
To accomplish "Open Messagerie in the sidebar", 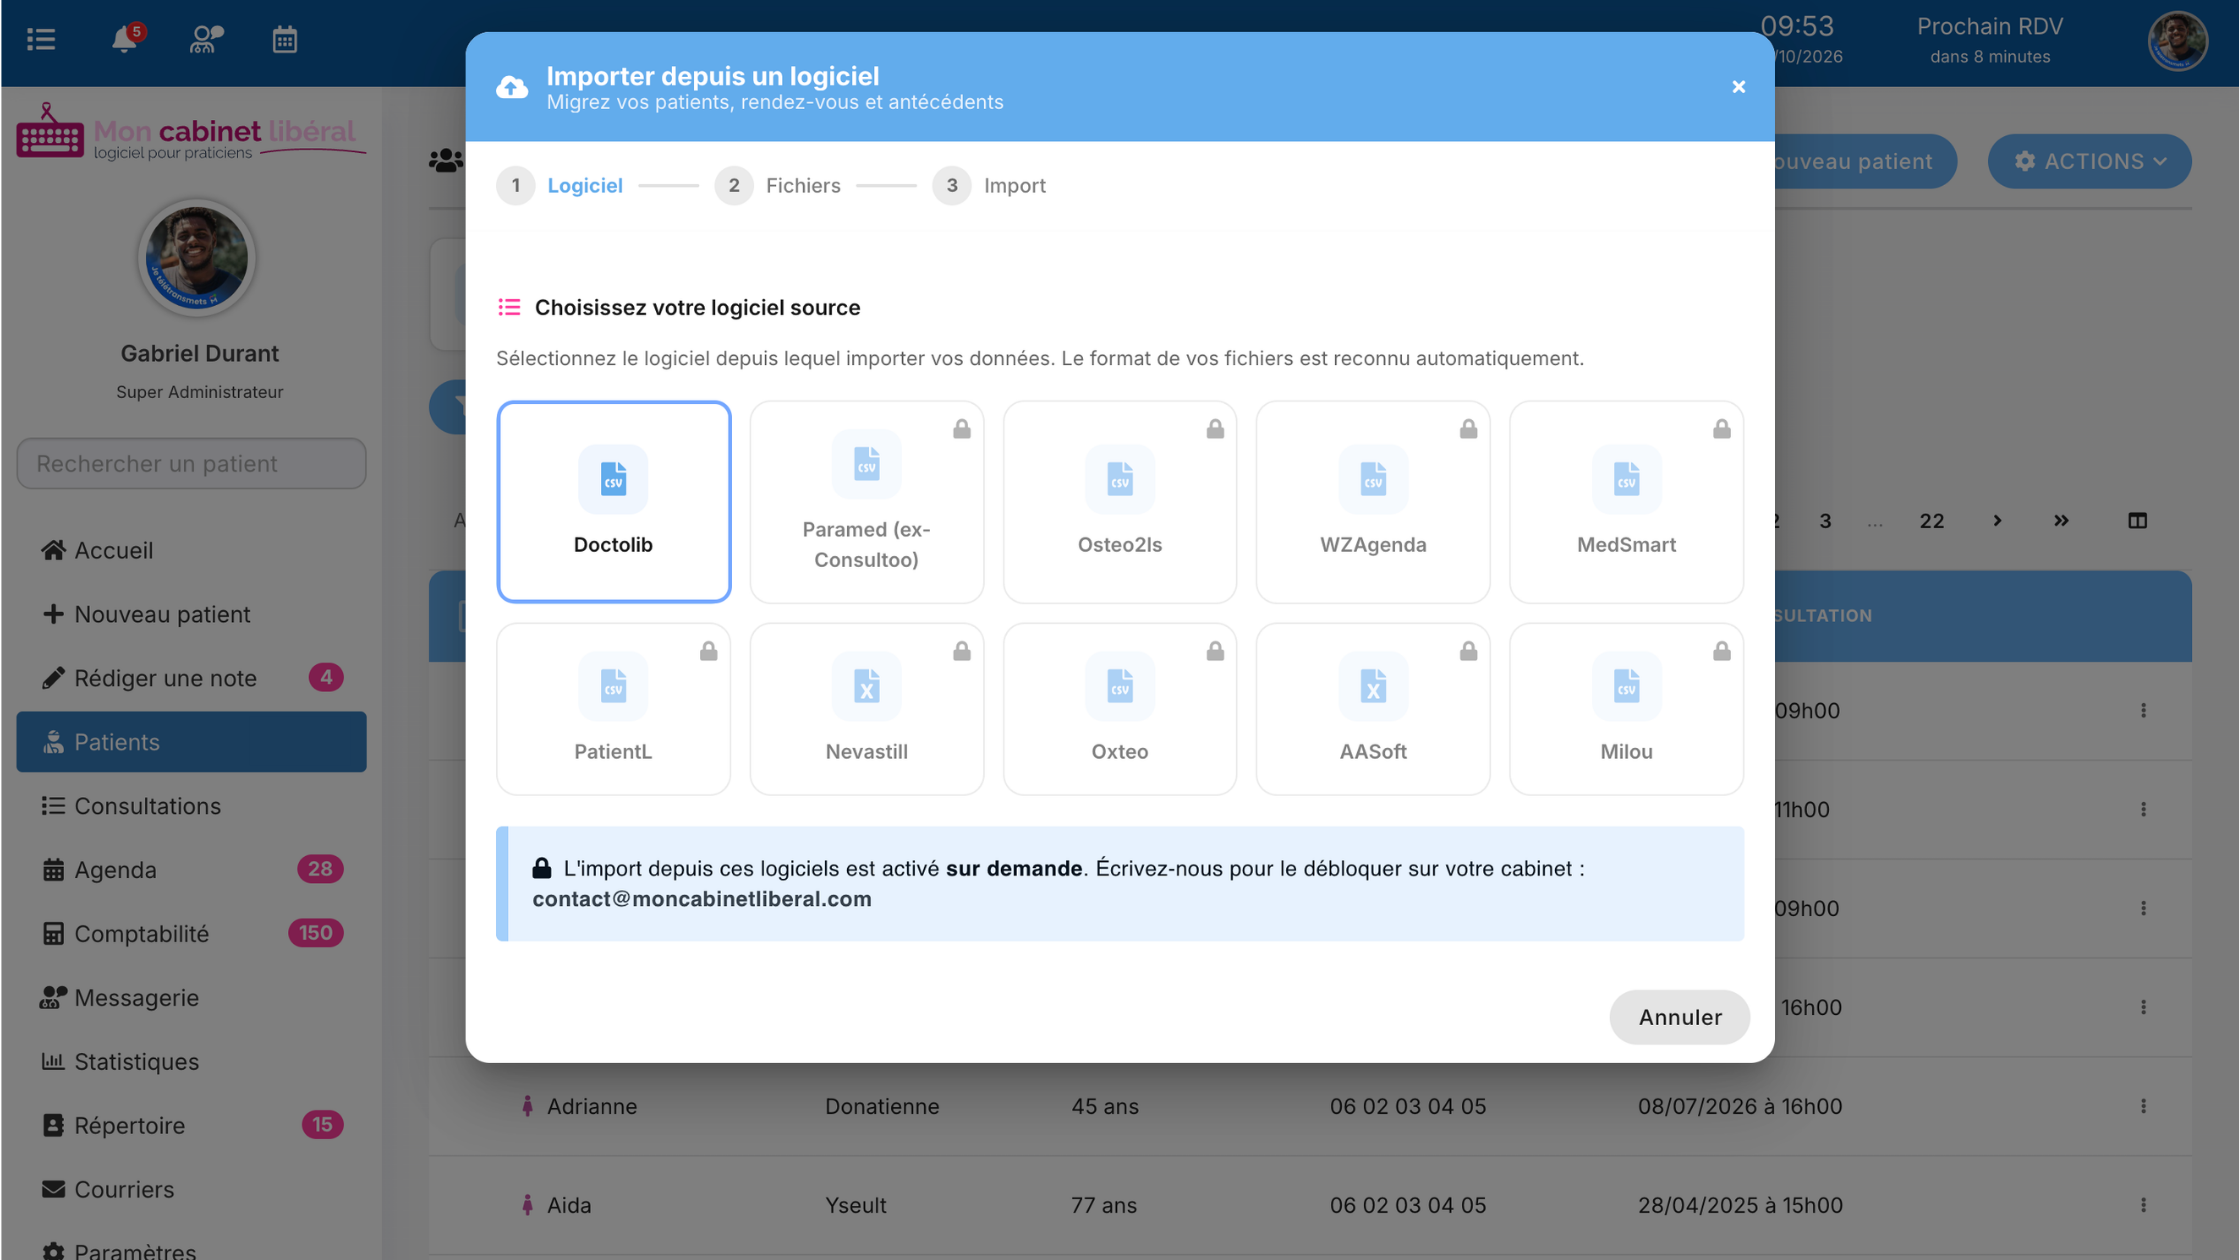I will (x=191, y=998).
